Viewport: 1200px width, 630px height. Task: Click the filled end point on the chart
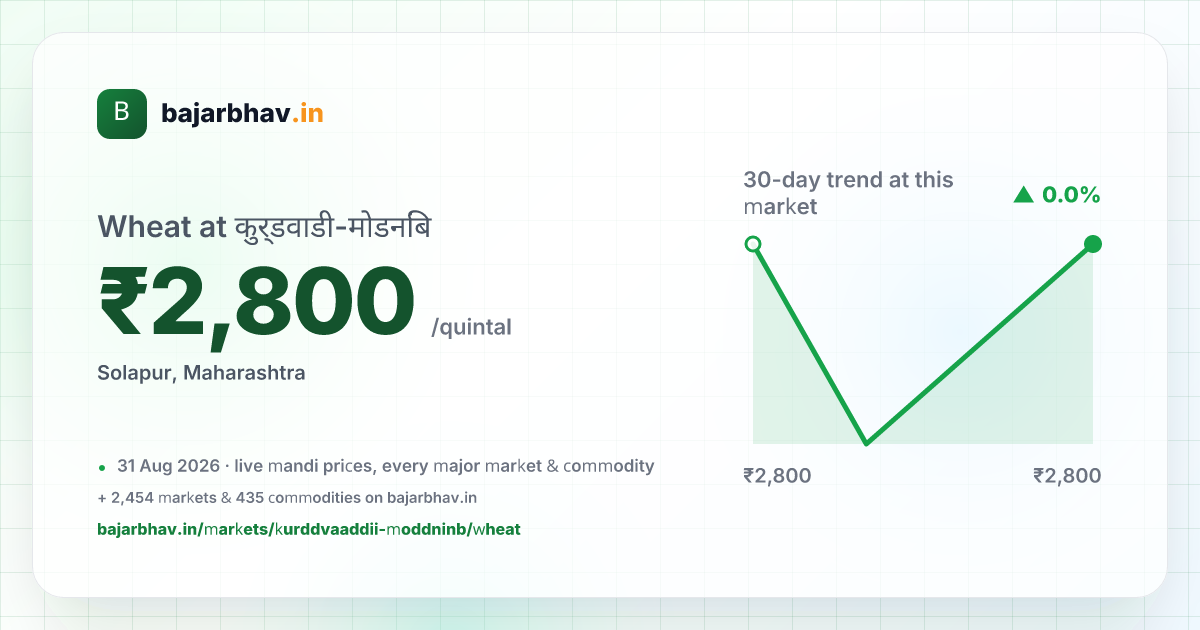(1093, 244)
